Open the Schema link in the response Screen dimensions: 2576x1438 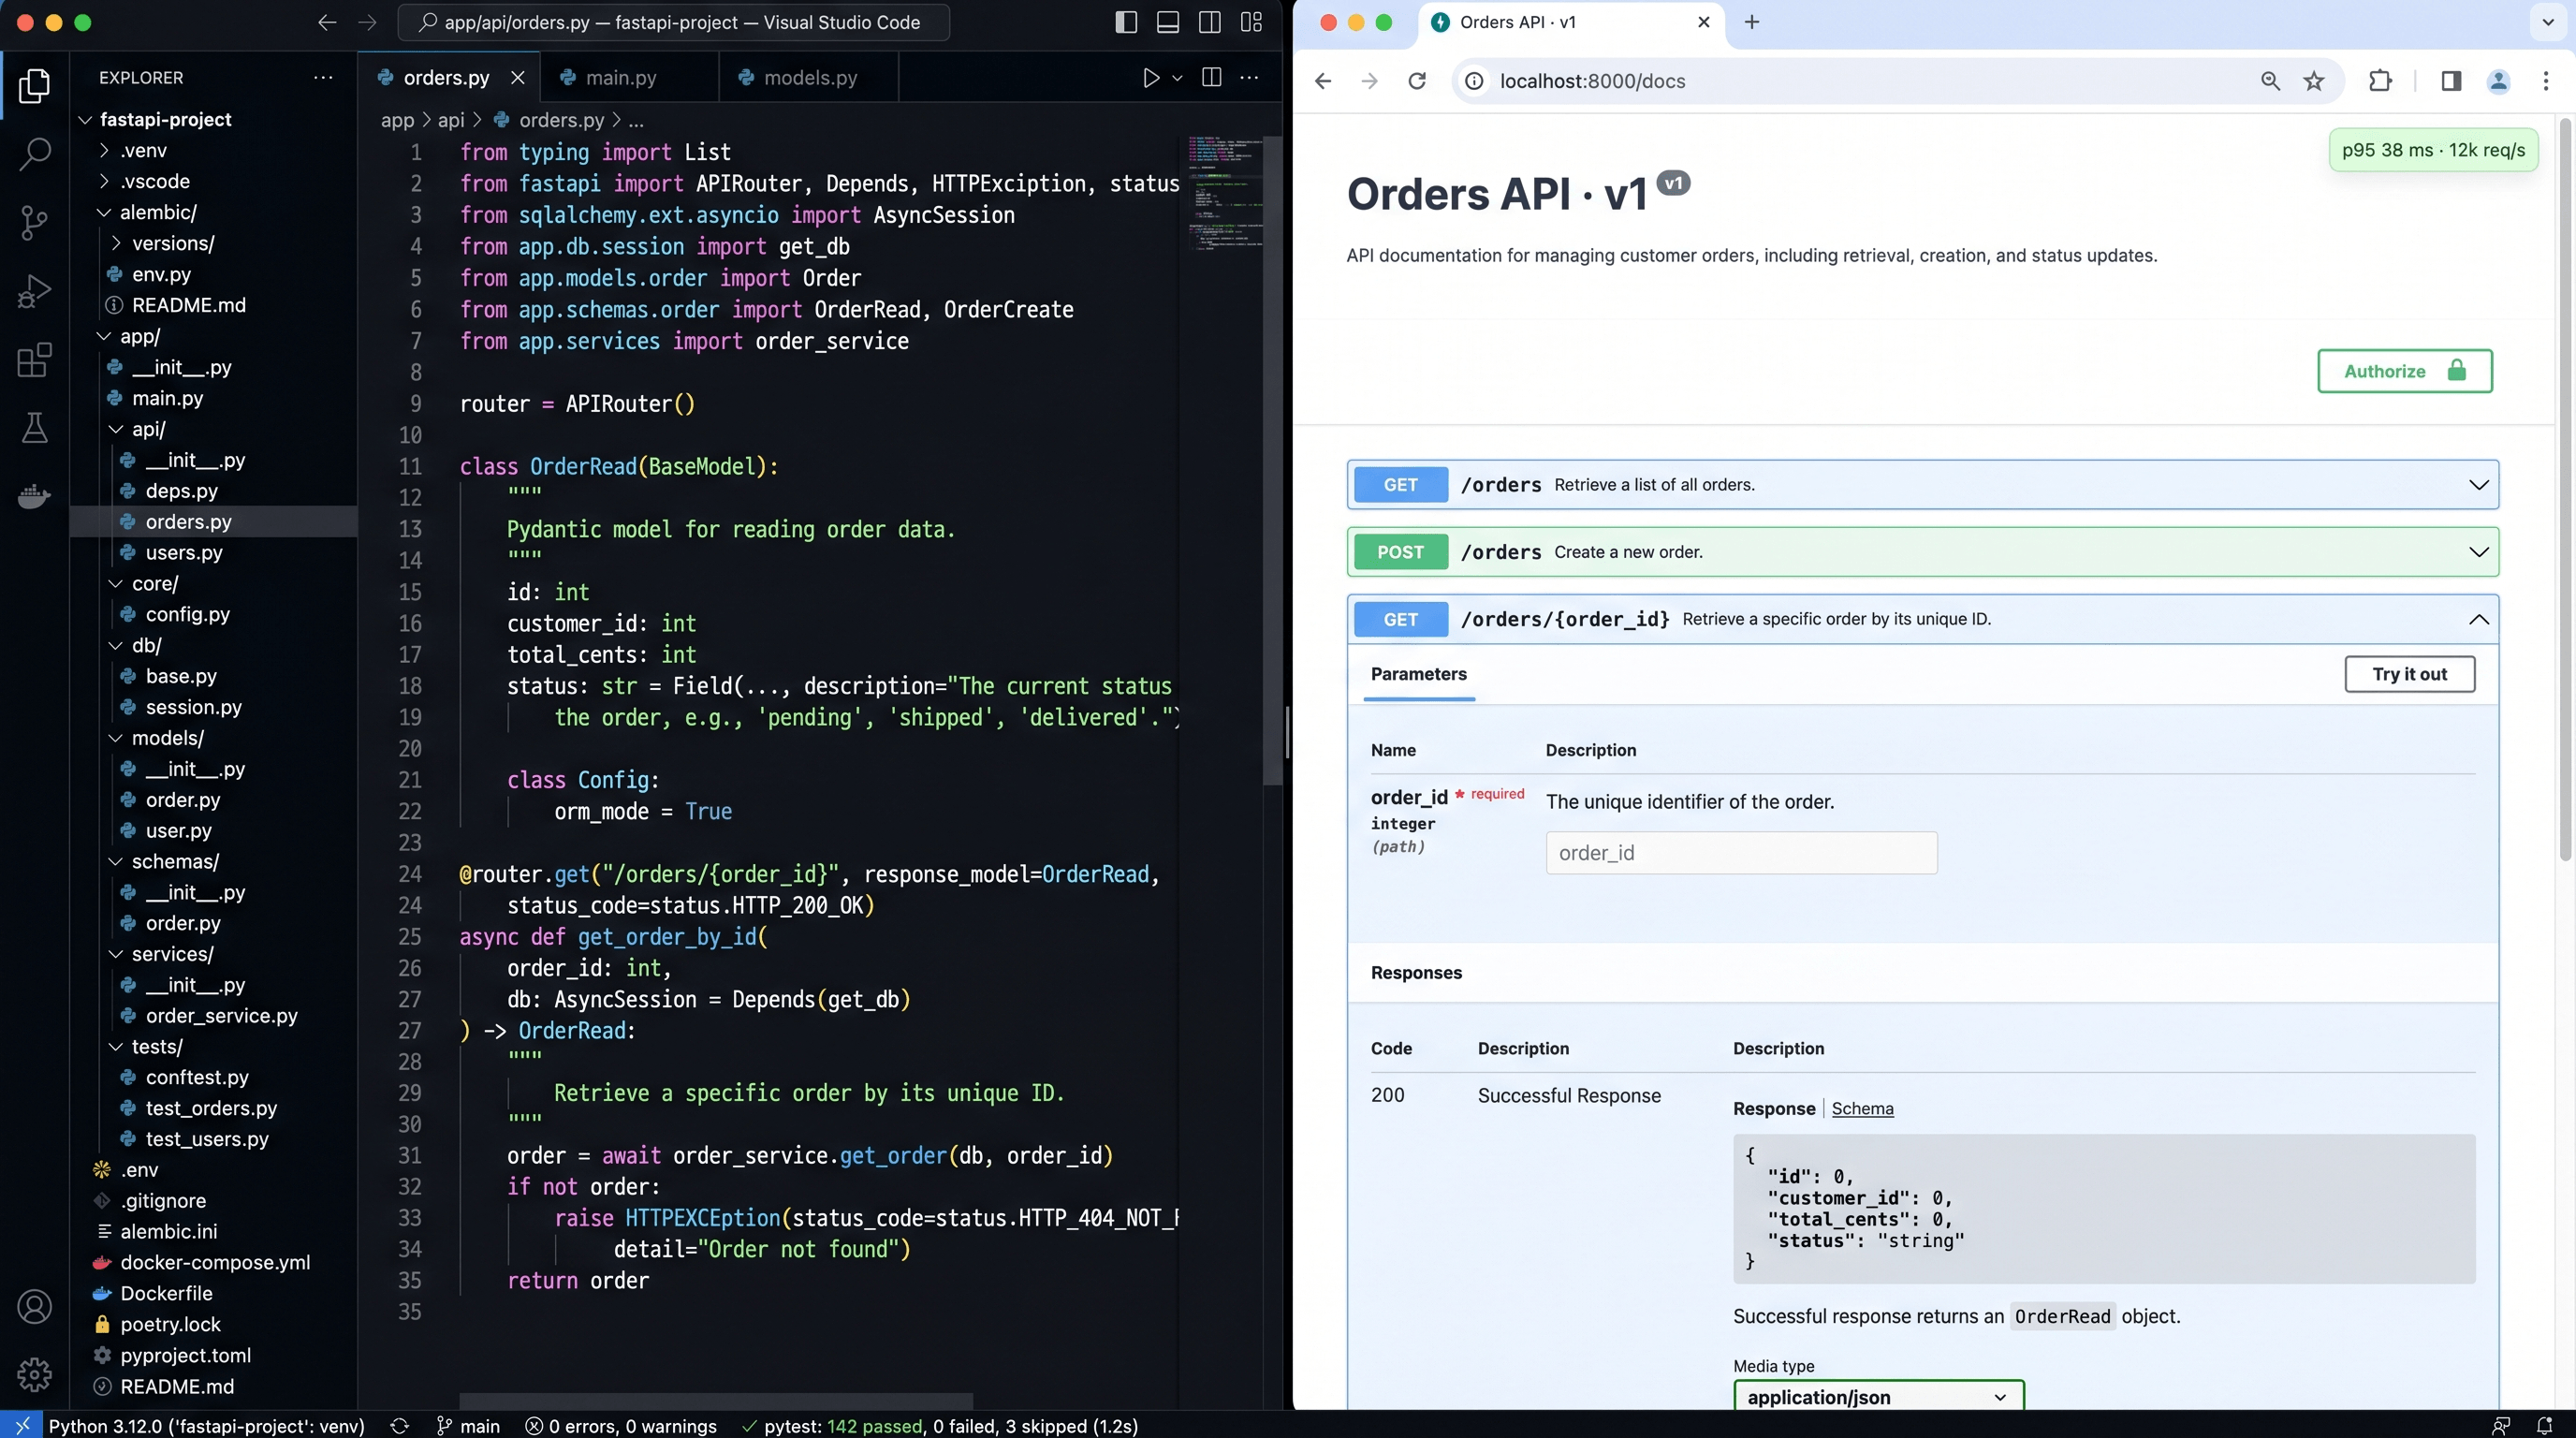click(1862, 1108)
